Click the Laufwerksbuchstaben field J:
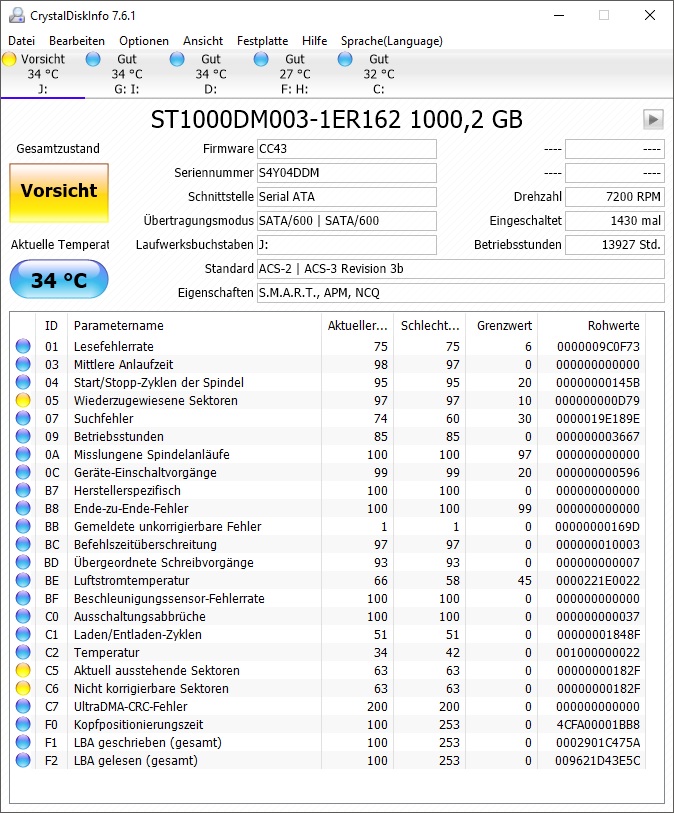Screen dimensions: 674x813 click(x=347, y=245)
